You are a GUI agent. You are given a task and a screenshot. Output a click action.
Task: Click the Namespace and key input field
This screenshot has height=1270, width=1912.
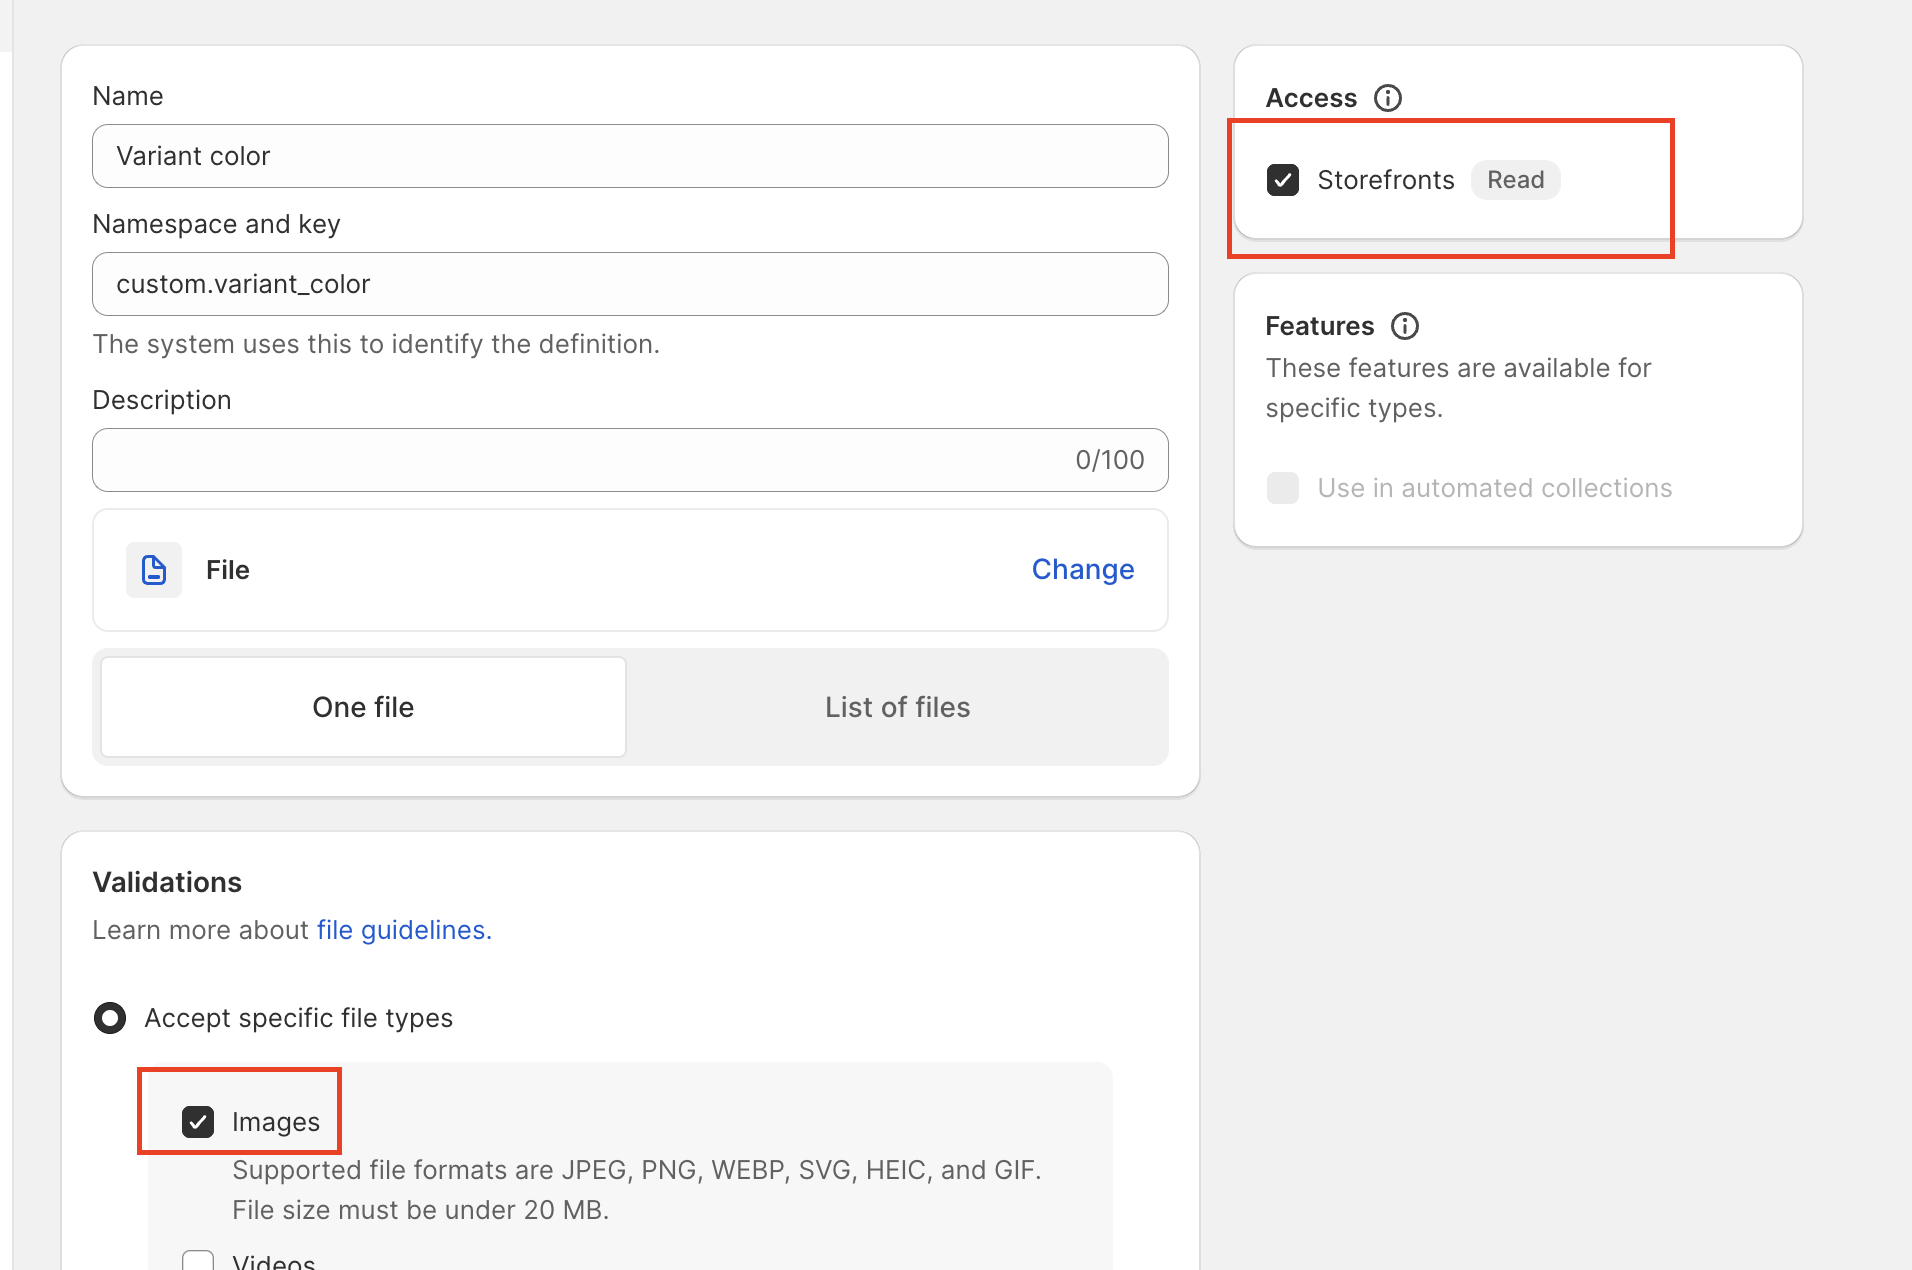pos(630,284)
